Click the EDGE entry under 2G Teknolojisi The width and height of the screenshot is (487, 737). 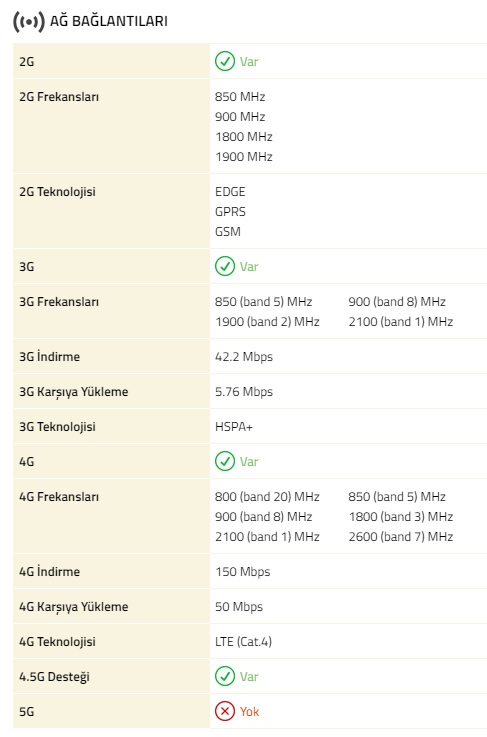pos(230,192)
